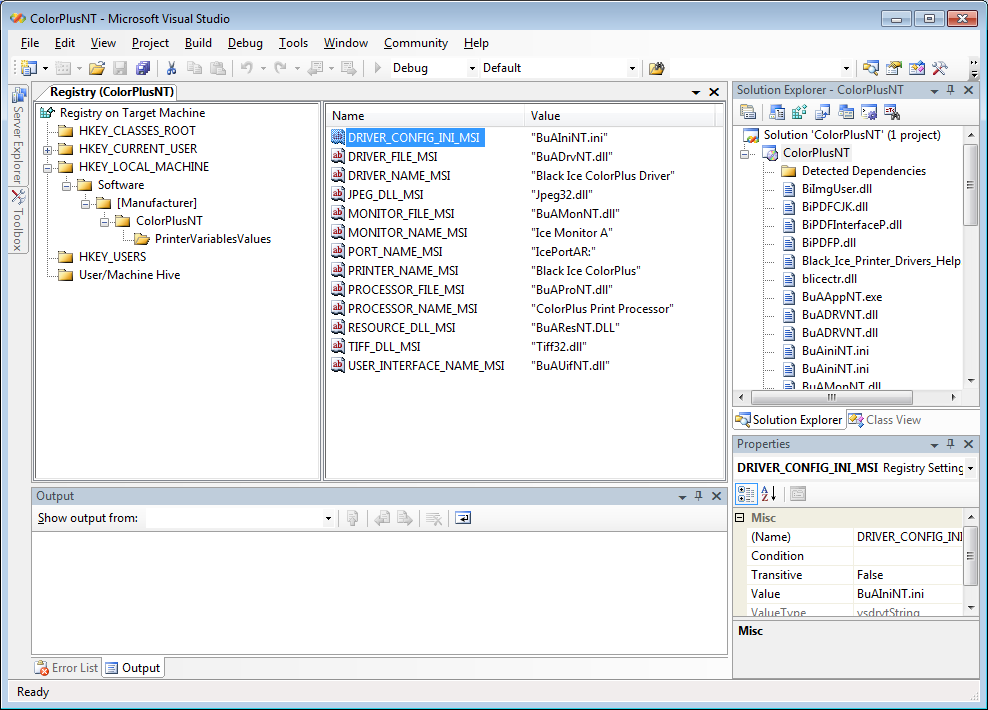Open the User Interface Editor icon
This screenshot has width=988, height=710.
846,113
